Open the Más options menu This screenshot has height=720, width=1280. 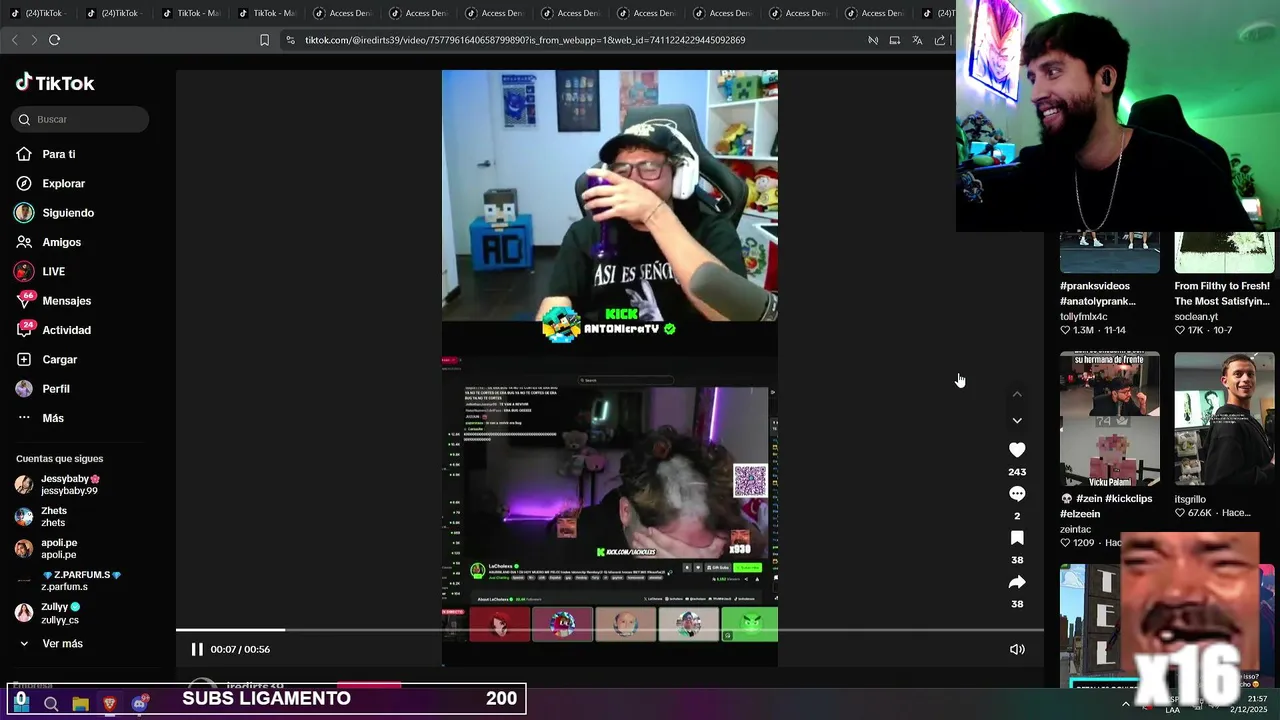point(40,418)
